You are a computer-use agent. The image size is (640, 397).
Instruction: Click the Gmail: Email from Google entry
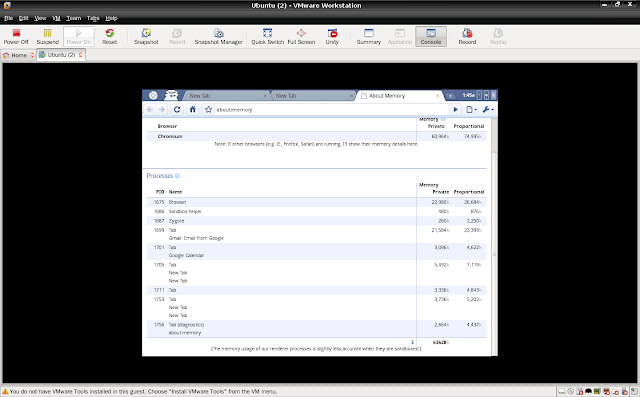tap(196, 238)
